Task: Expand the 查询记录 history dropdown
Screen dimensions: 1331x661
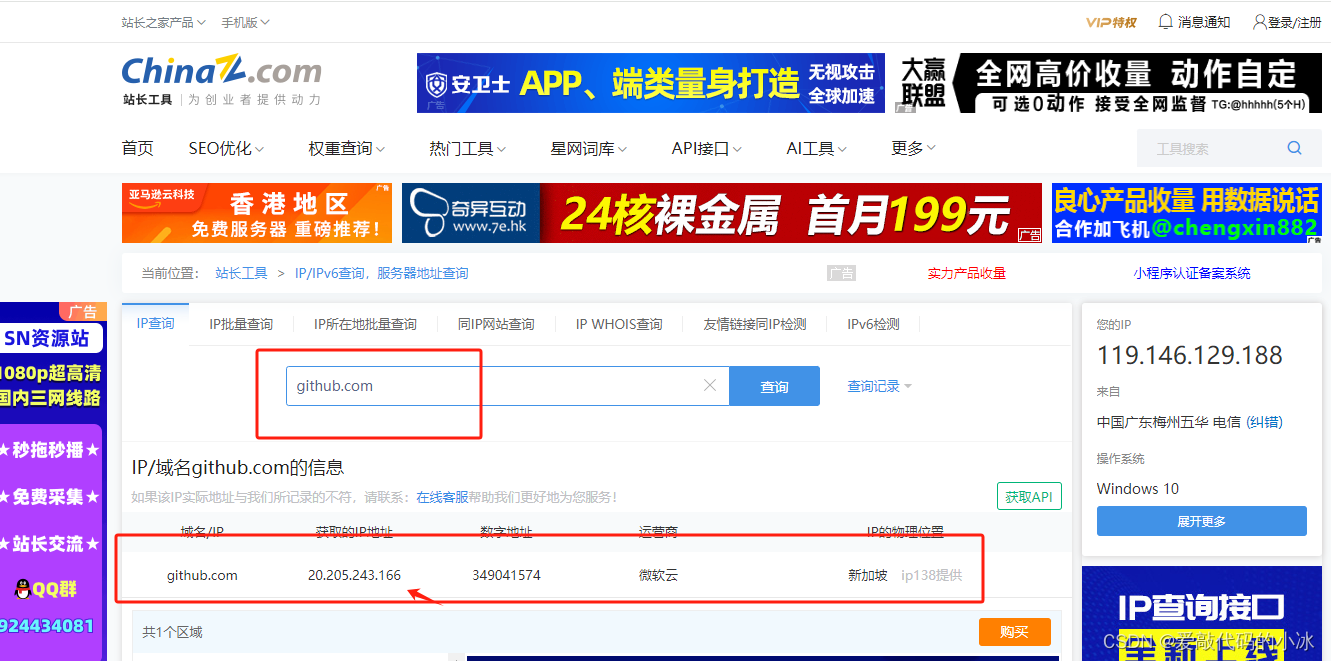Action: click(879, 386)
